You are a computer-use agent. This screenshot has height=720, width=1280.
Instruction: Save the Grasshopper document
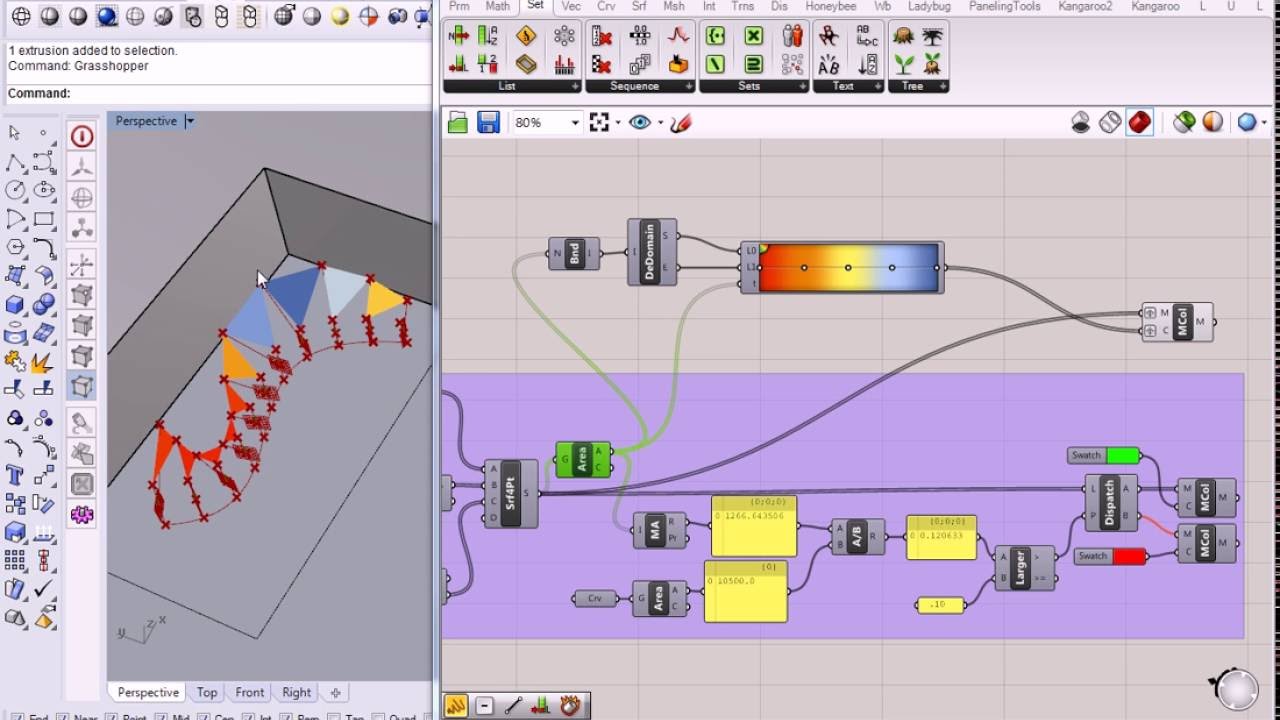click(488, 123)
